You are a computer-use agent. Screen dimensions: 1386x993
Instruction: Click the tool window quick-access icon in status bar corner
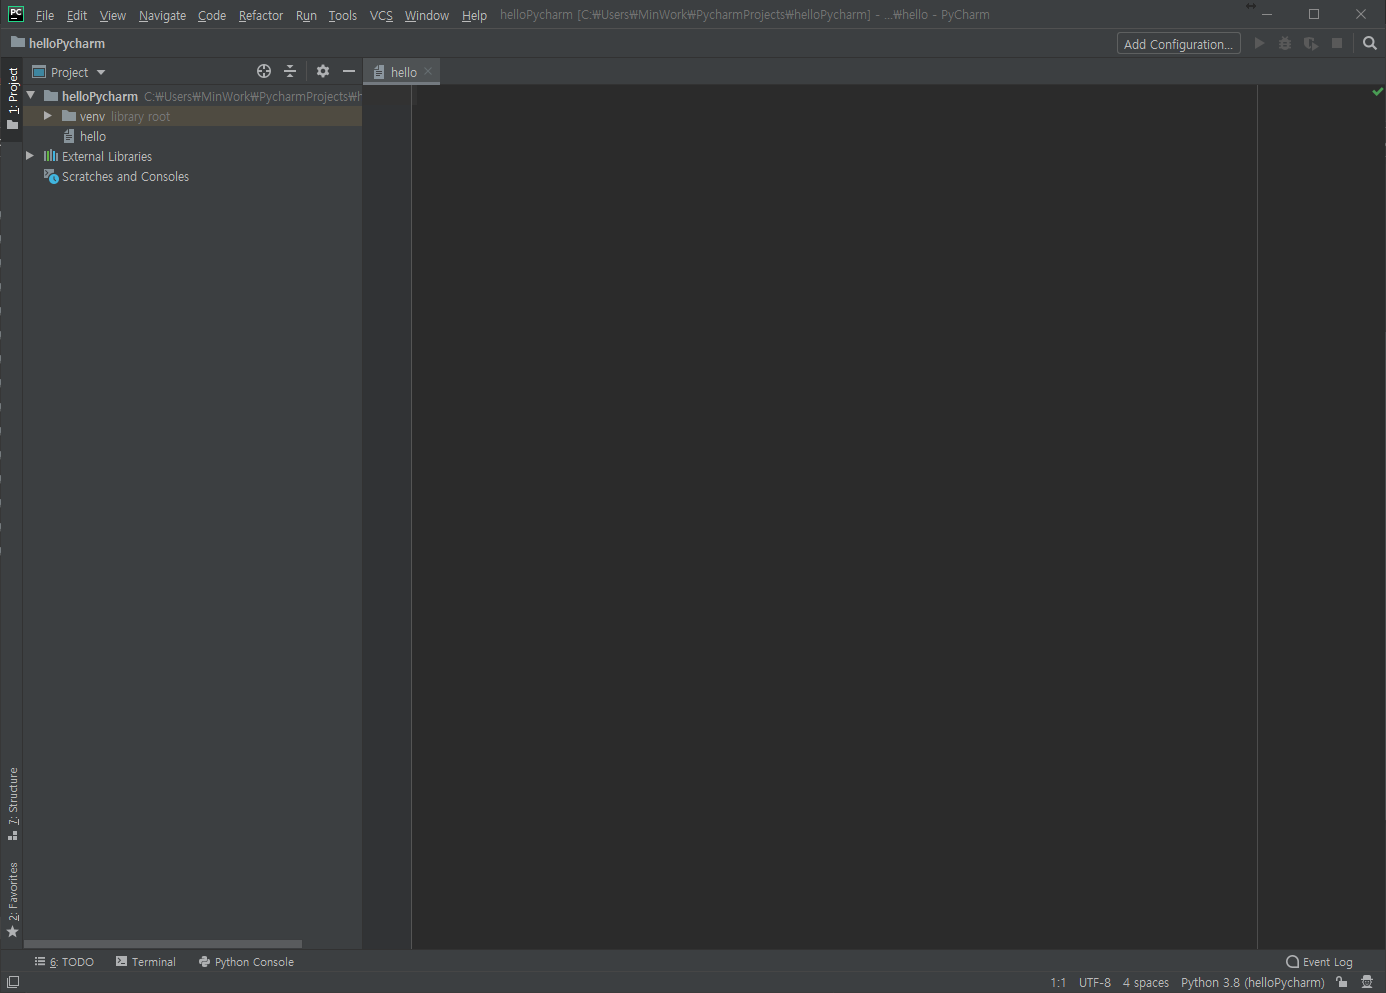pos(13,982)
